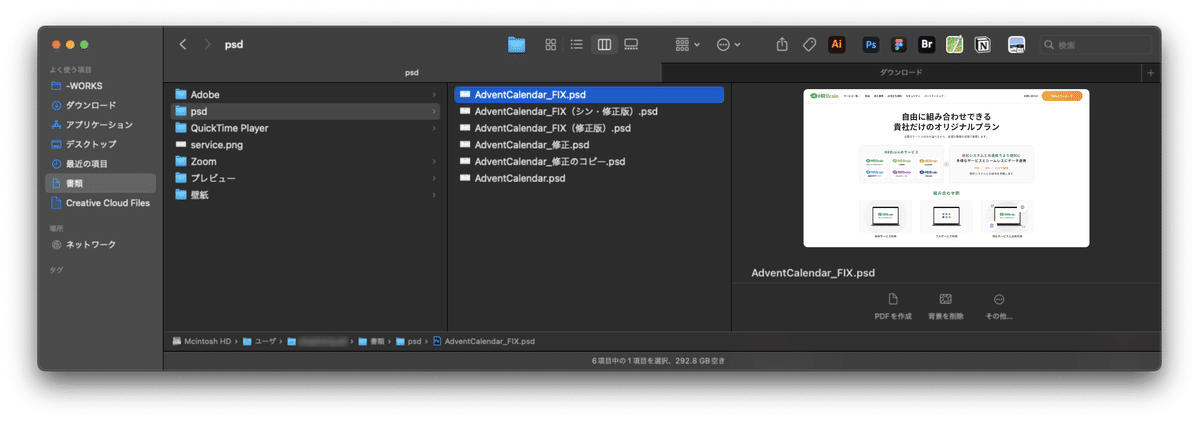The image size is (1200, 422).
Task: Open ダウンロード in the sidebar
Action: [100, 105]
